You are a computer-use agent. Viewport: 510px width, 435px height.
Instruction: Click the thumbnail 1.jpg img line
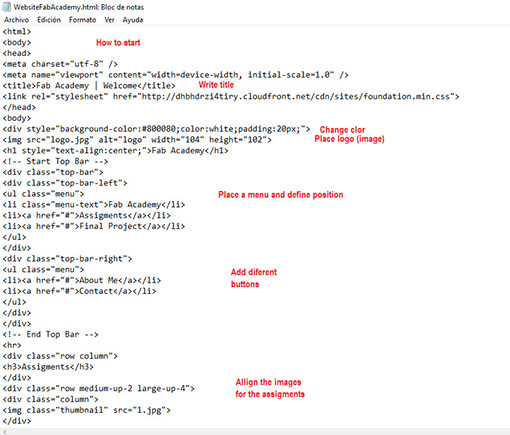(x=86, y=410)
